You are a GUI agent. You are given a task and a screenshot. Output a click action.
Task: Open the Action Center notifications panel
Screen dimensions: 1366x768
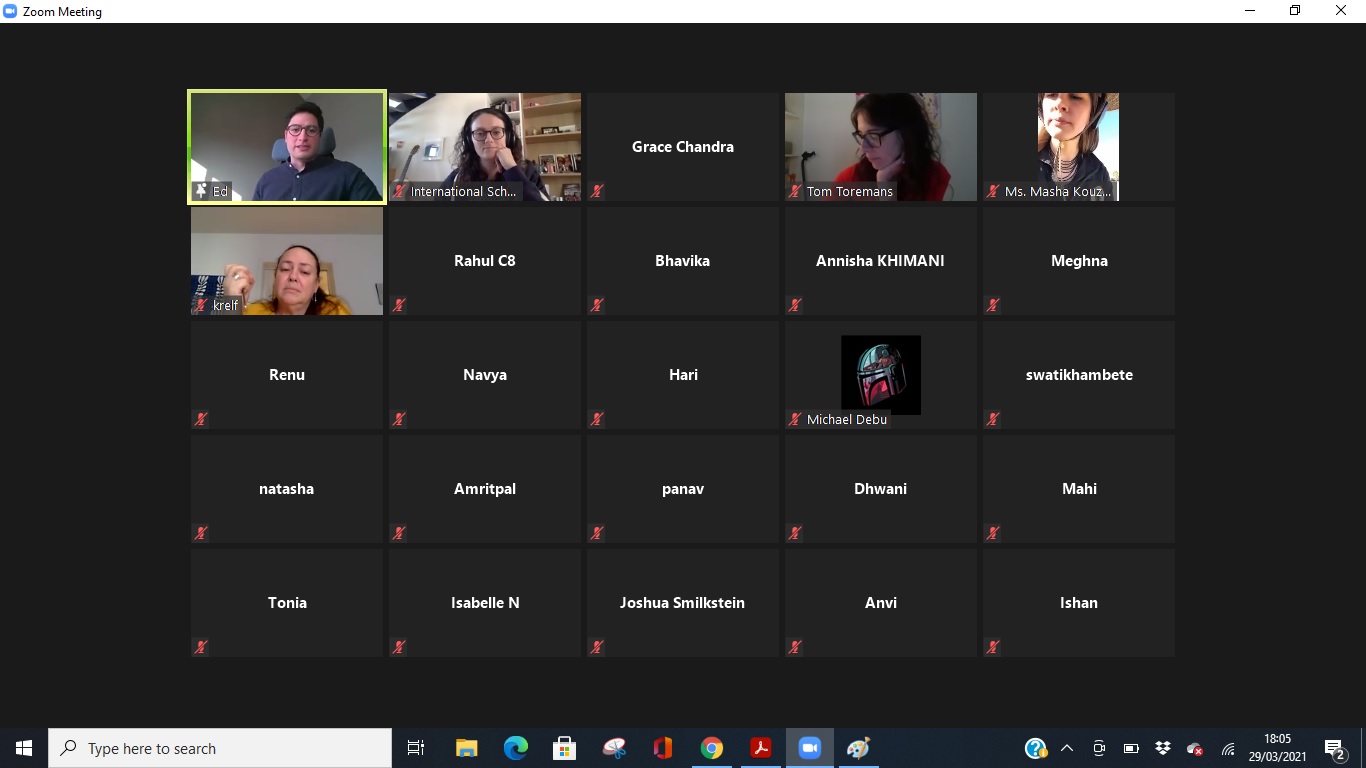pos(1334,748)
